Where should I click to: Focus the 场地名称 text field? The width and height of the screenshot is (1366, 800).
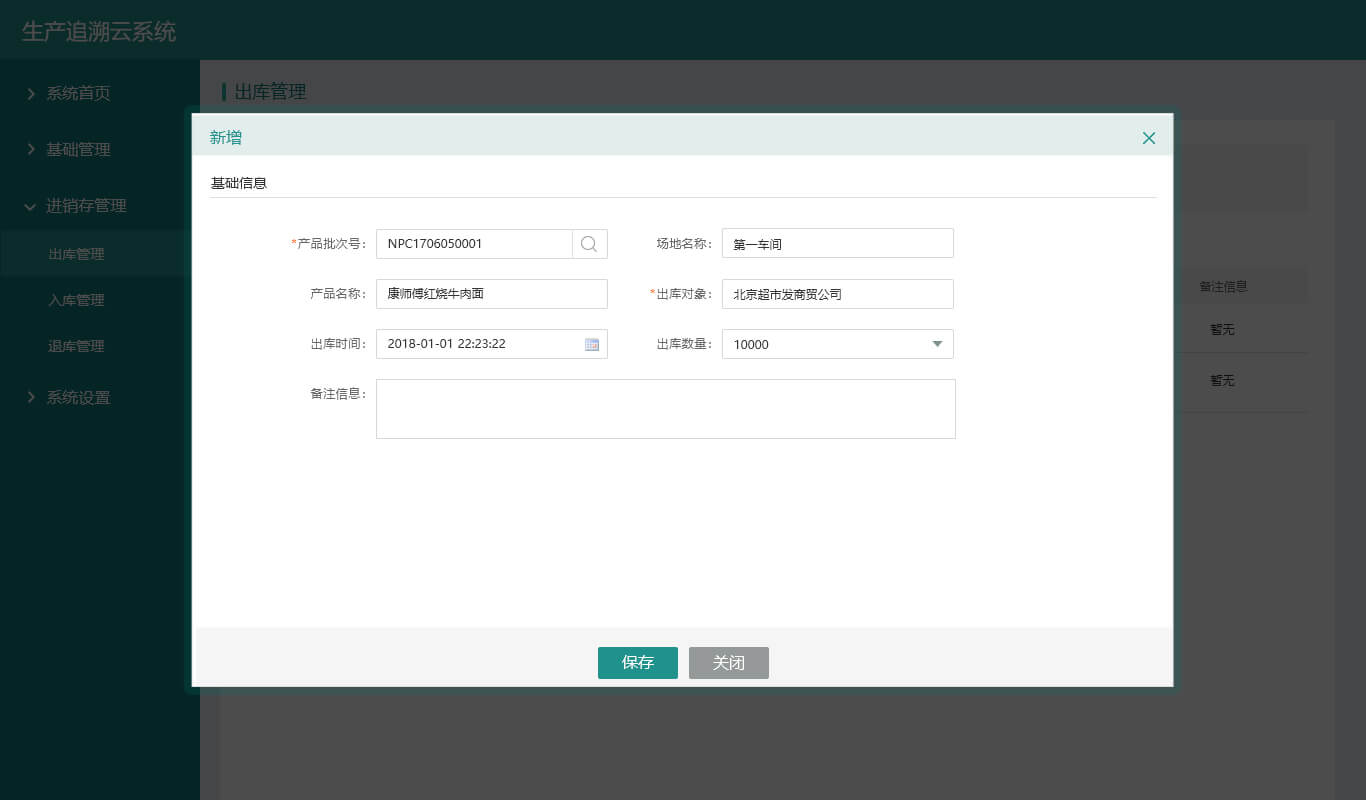(x=837, y=244)
